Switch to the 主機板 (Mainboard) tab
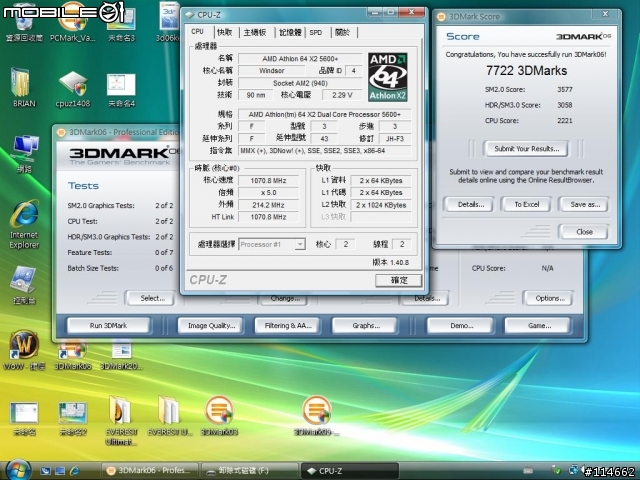 click(x=255, y=32)
